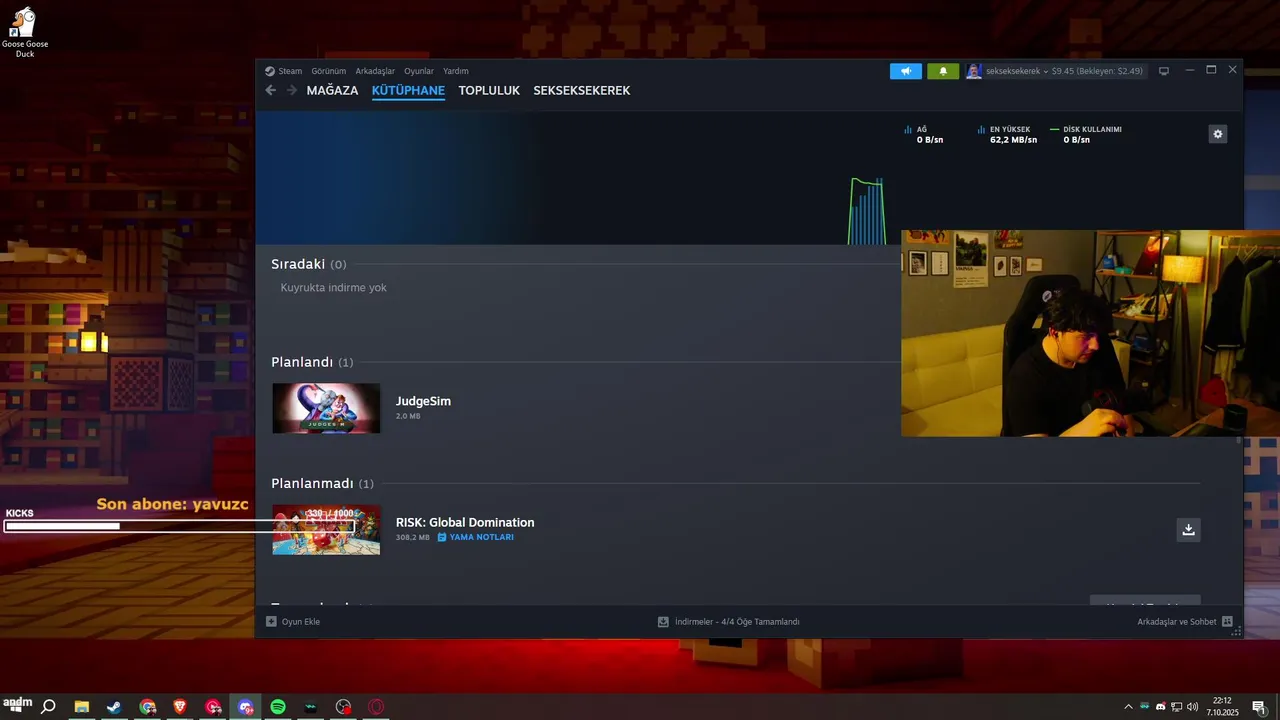Screen dimensions: 1280x720
Task: Go to the KÜTÜPHANE tab
Action: point(408,90)
